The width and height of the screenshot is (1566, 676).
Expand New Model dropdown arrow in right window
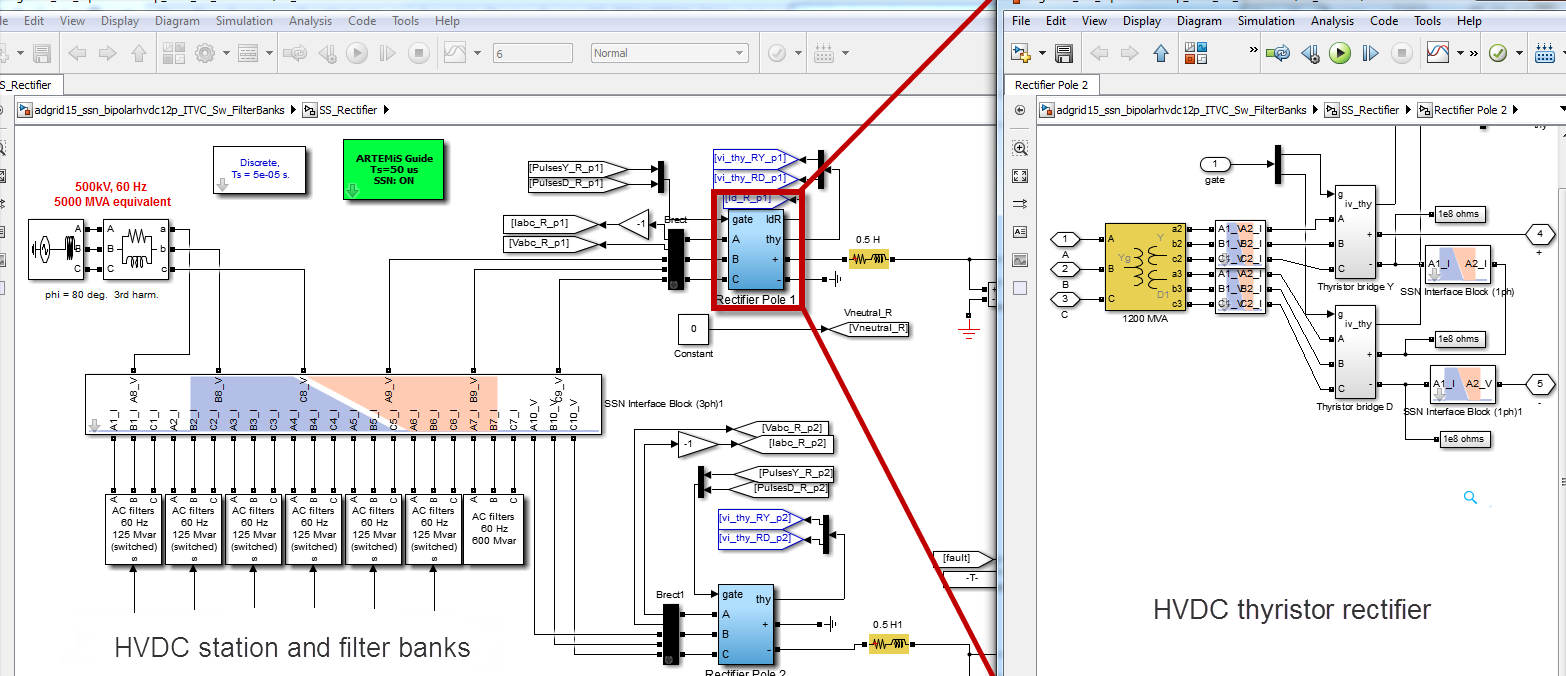tap(1041, 53)
